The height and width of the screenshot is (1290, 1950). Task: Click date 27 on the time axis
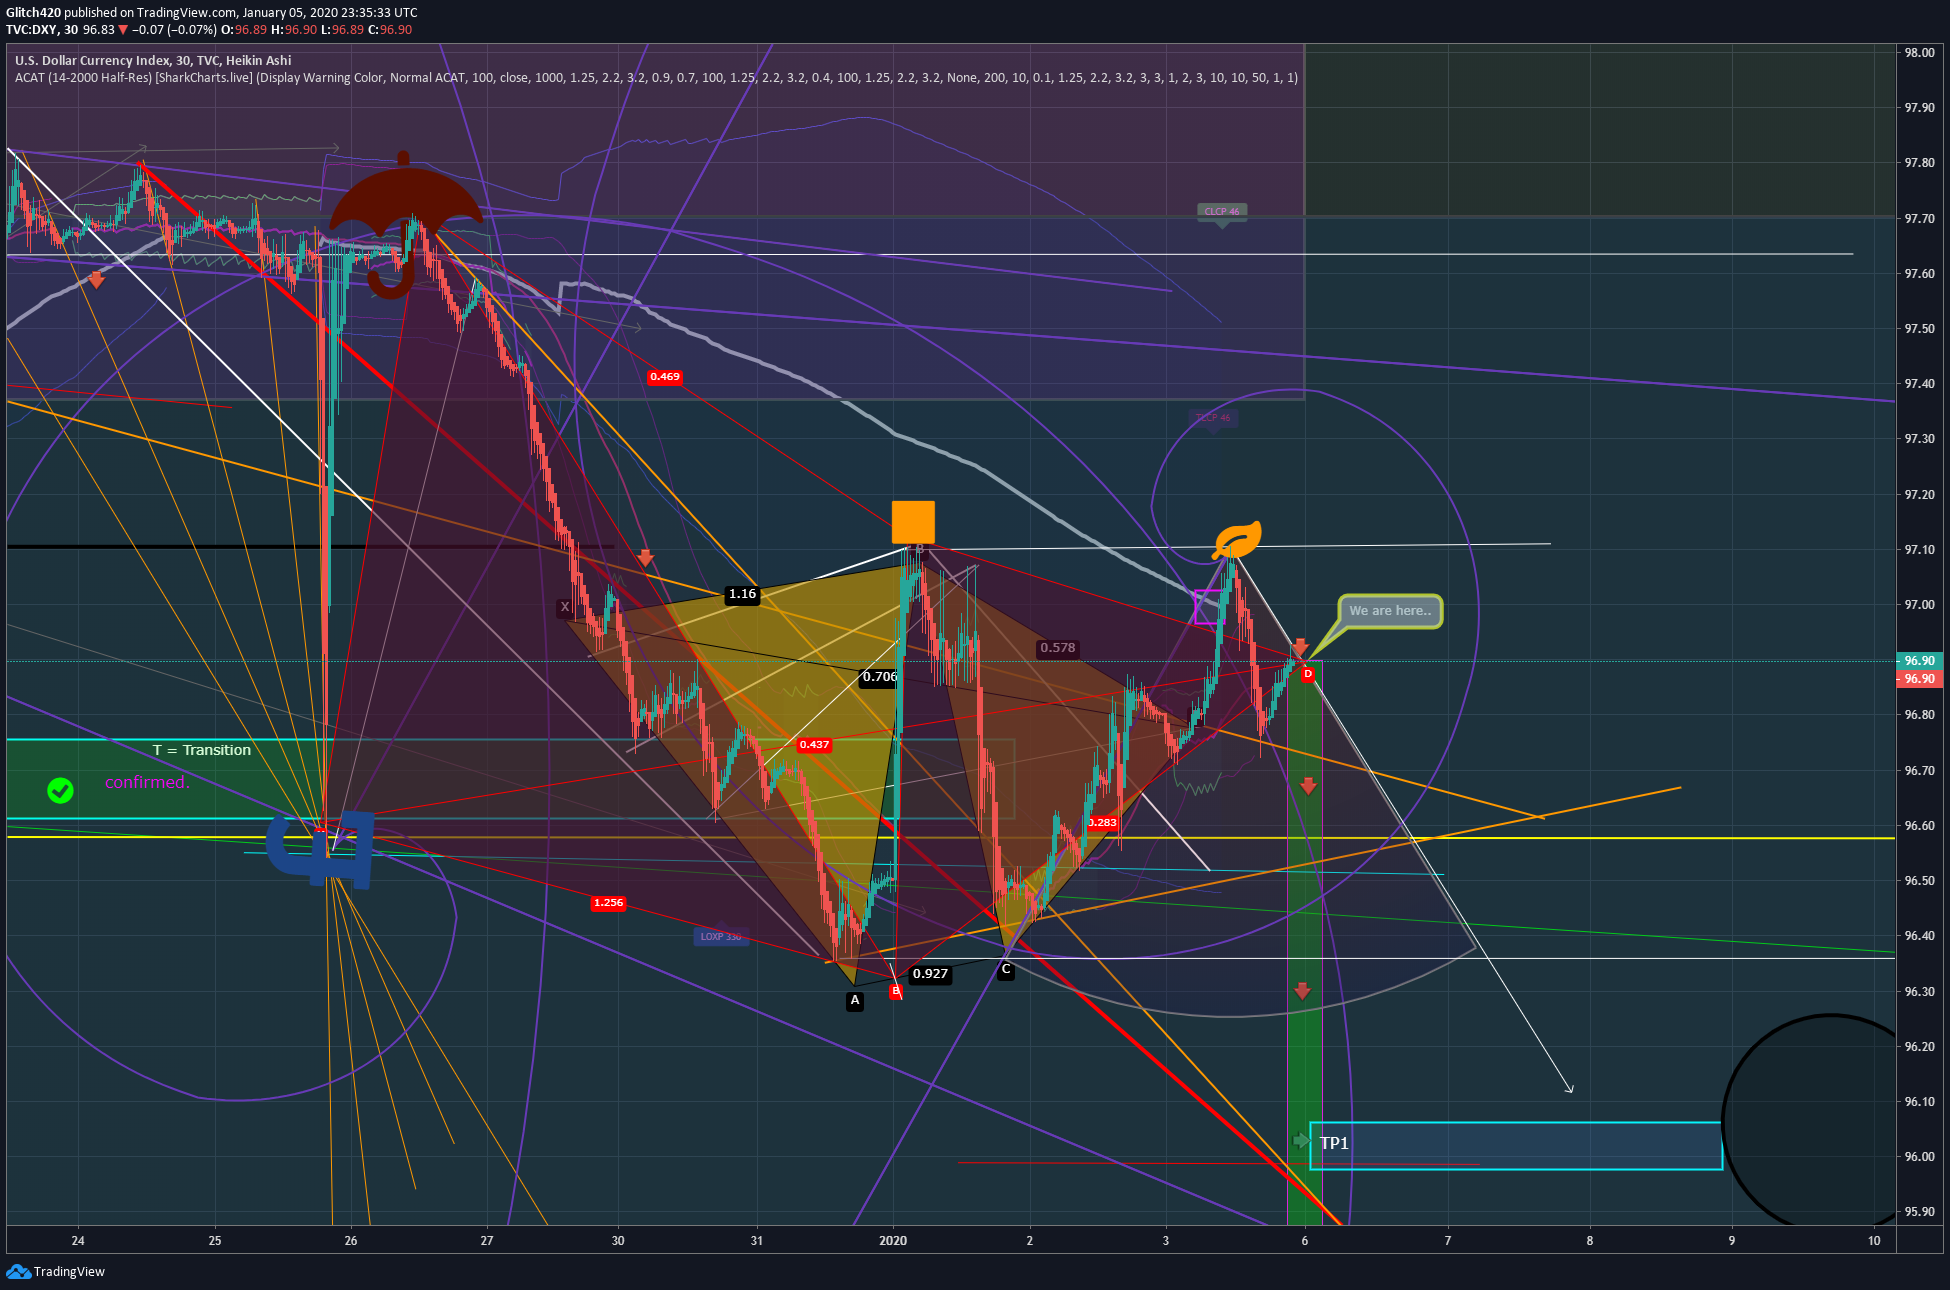pyautogui.click(x=487, y=1241)
